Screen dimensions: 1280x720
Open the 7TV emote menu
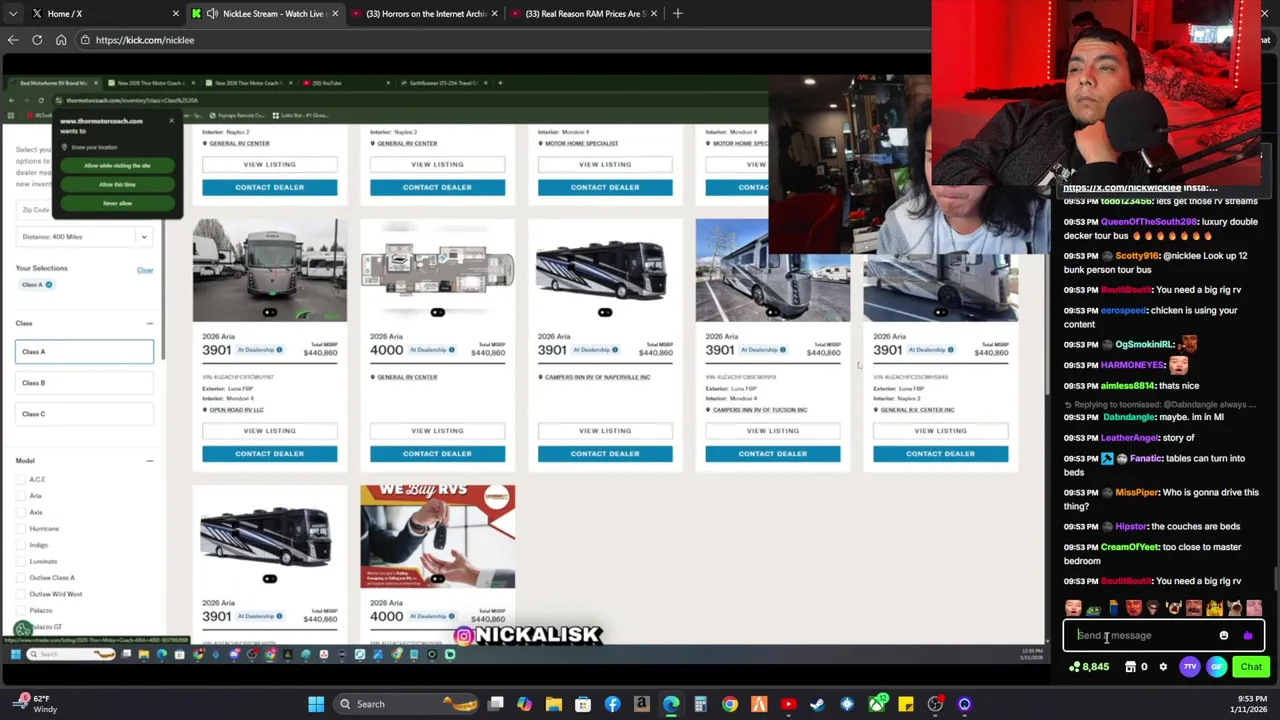(x=1190, y=667)
